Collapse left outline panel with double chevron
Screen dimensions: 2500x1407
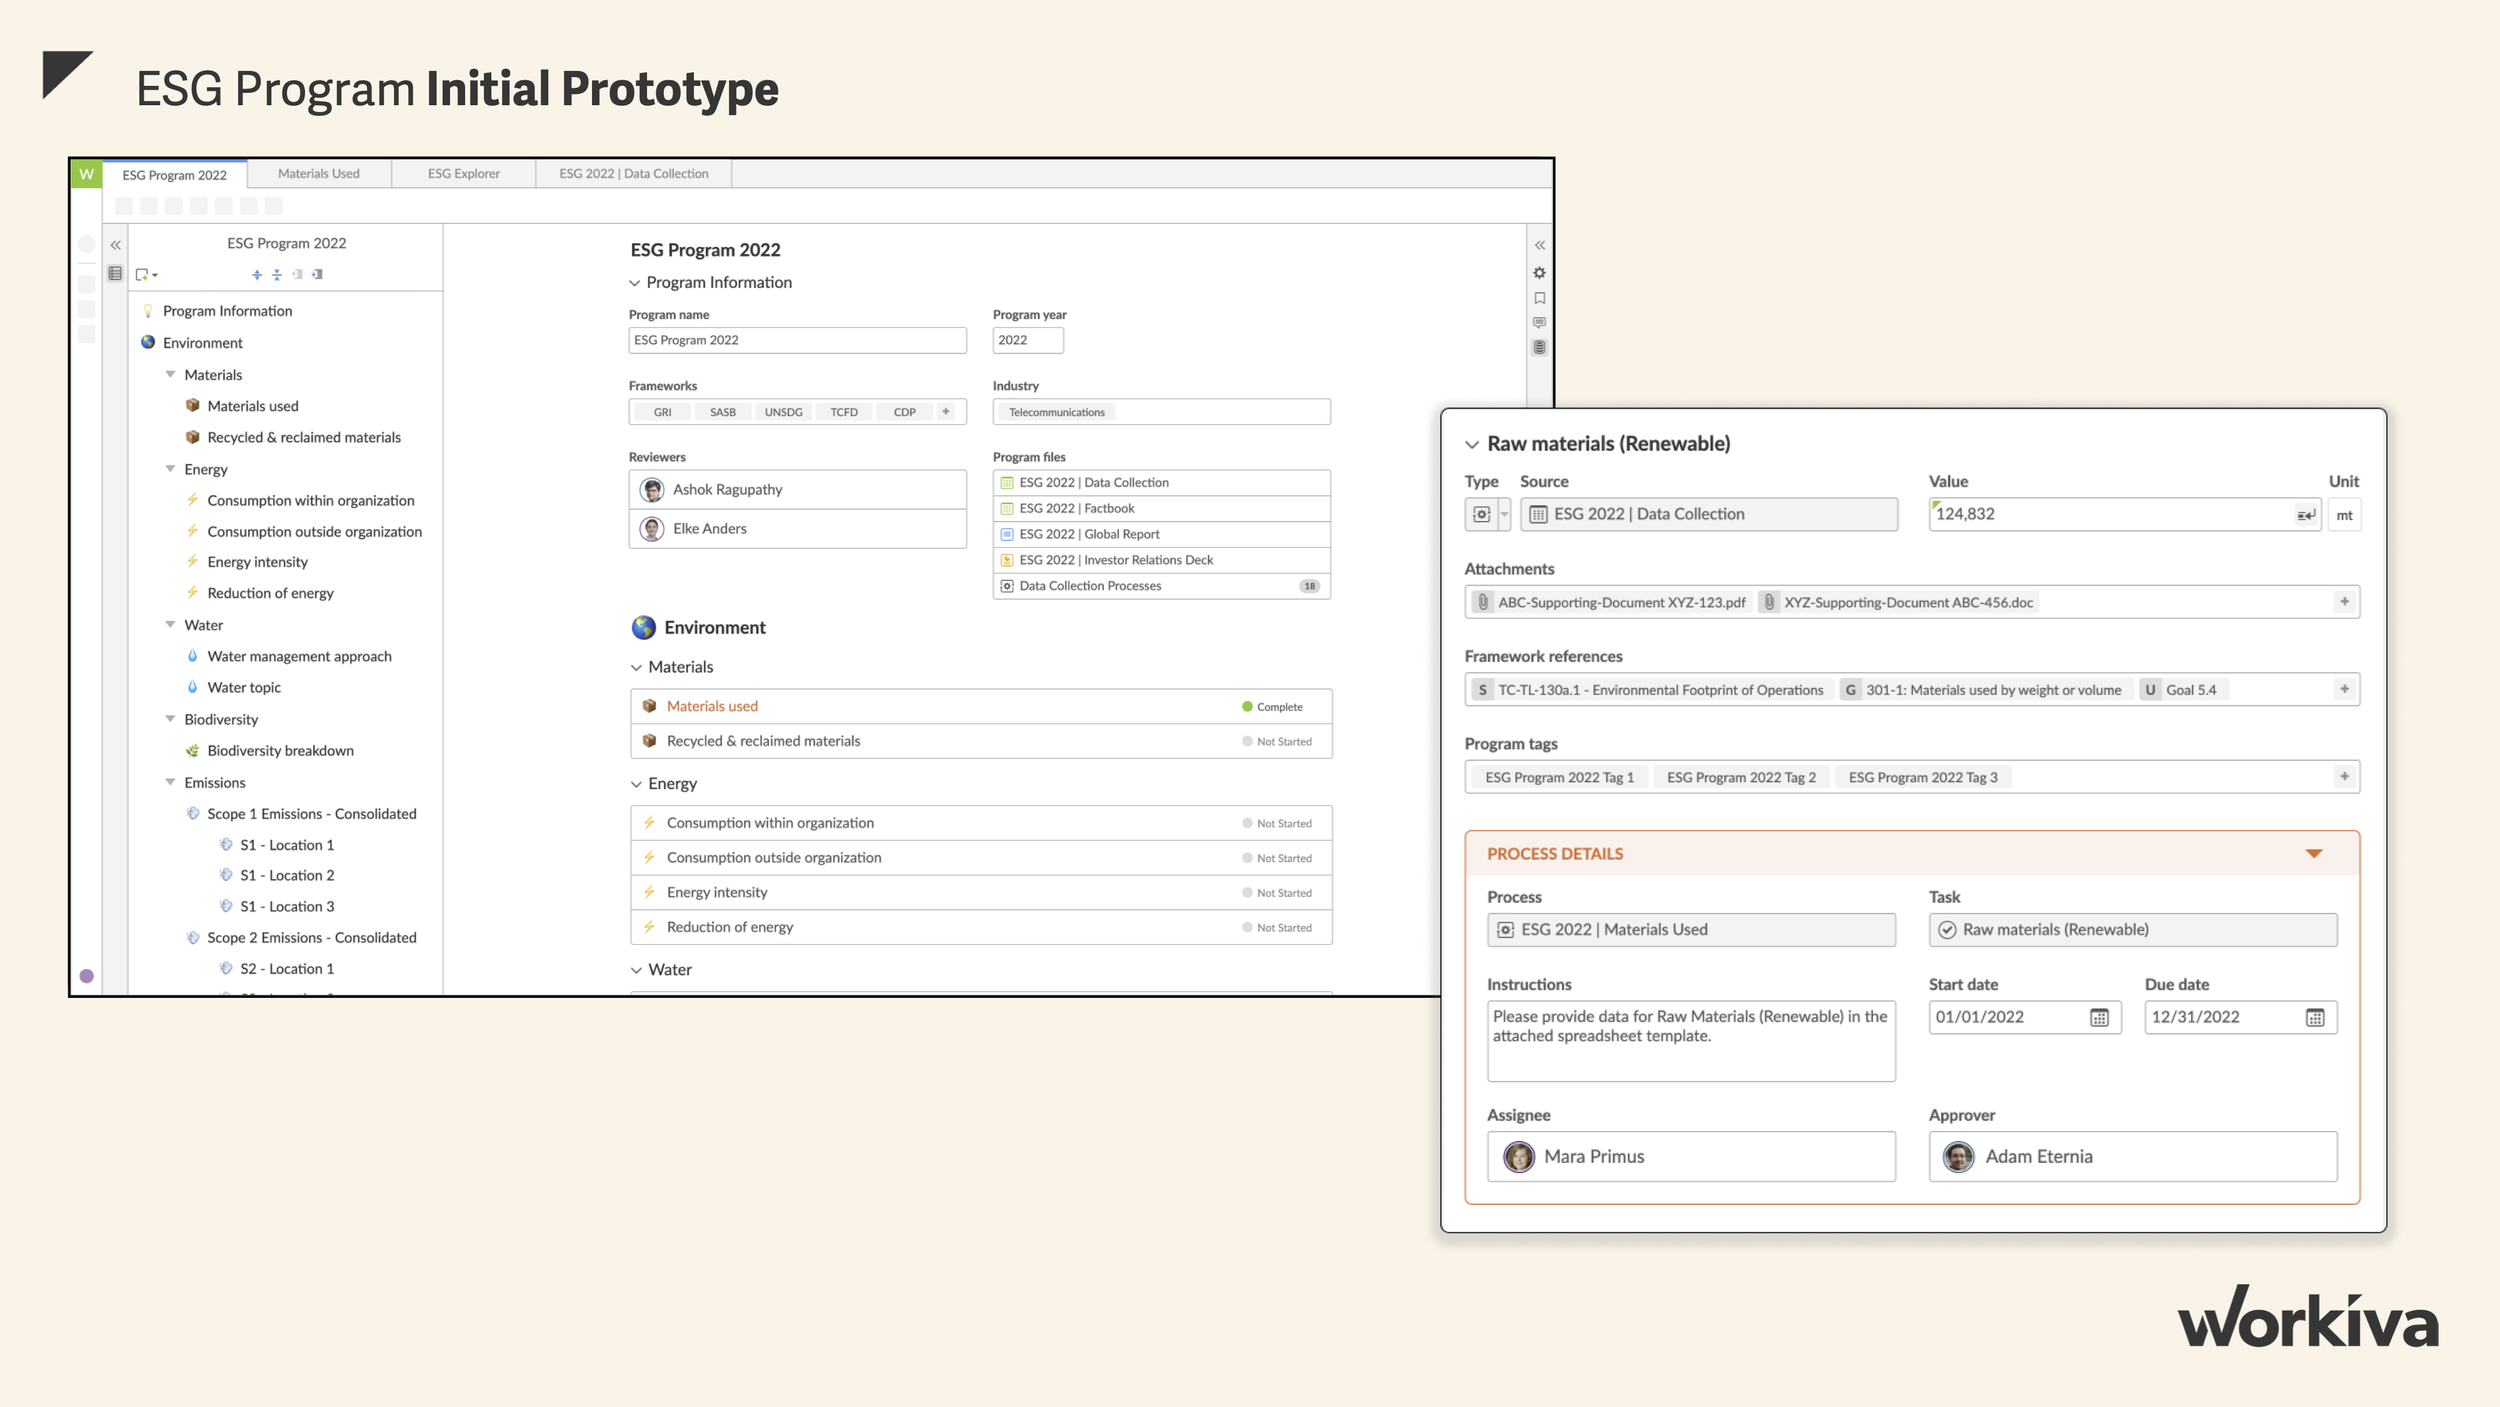[116, 245]
